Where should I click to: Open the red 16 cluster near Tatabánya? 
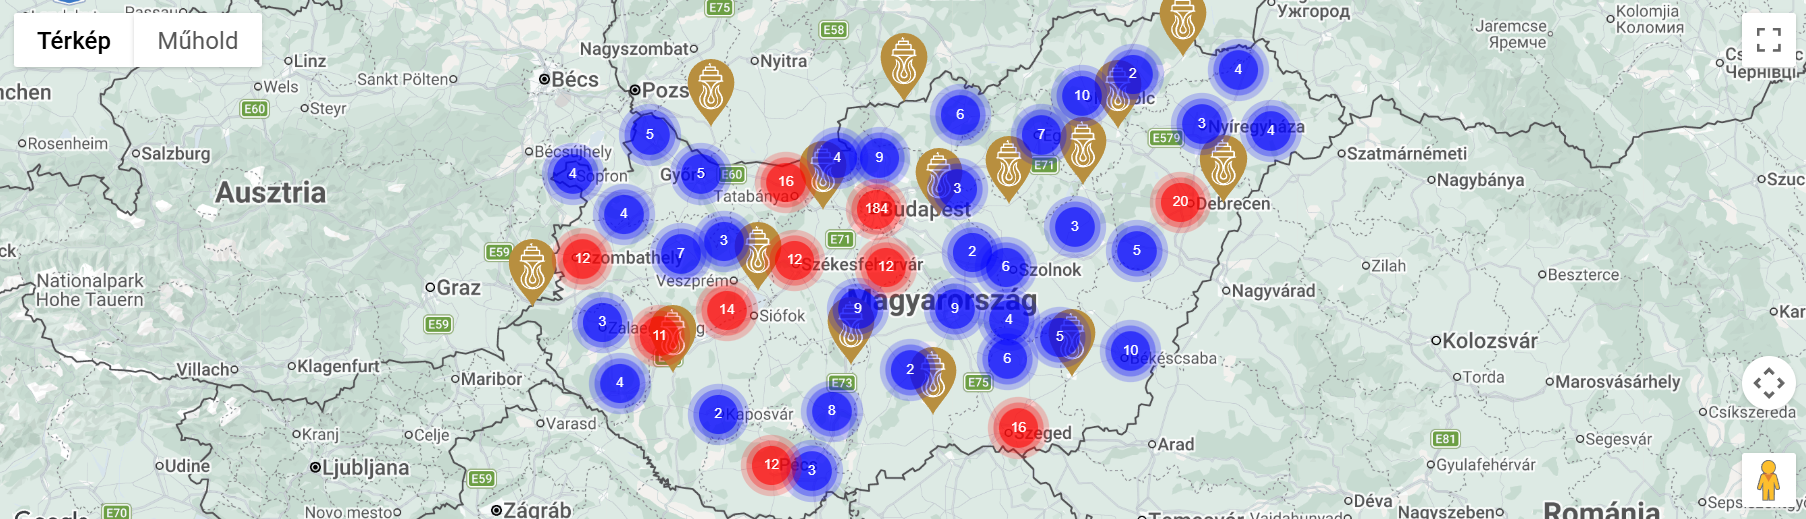coord(786,181)
